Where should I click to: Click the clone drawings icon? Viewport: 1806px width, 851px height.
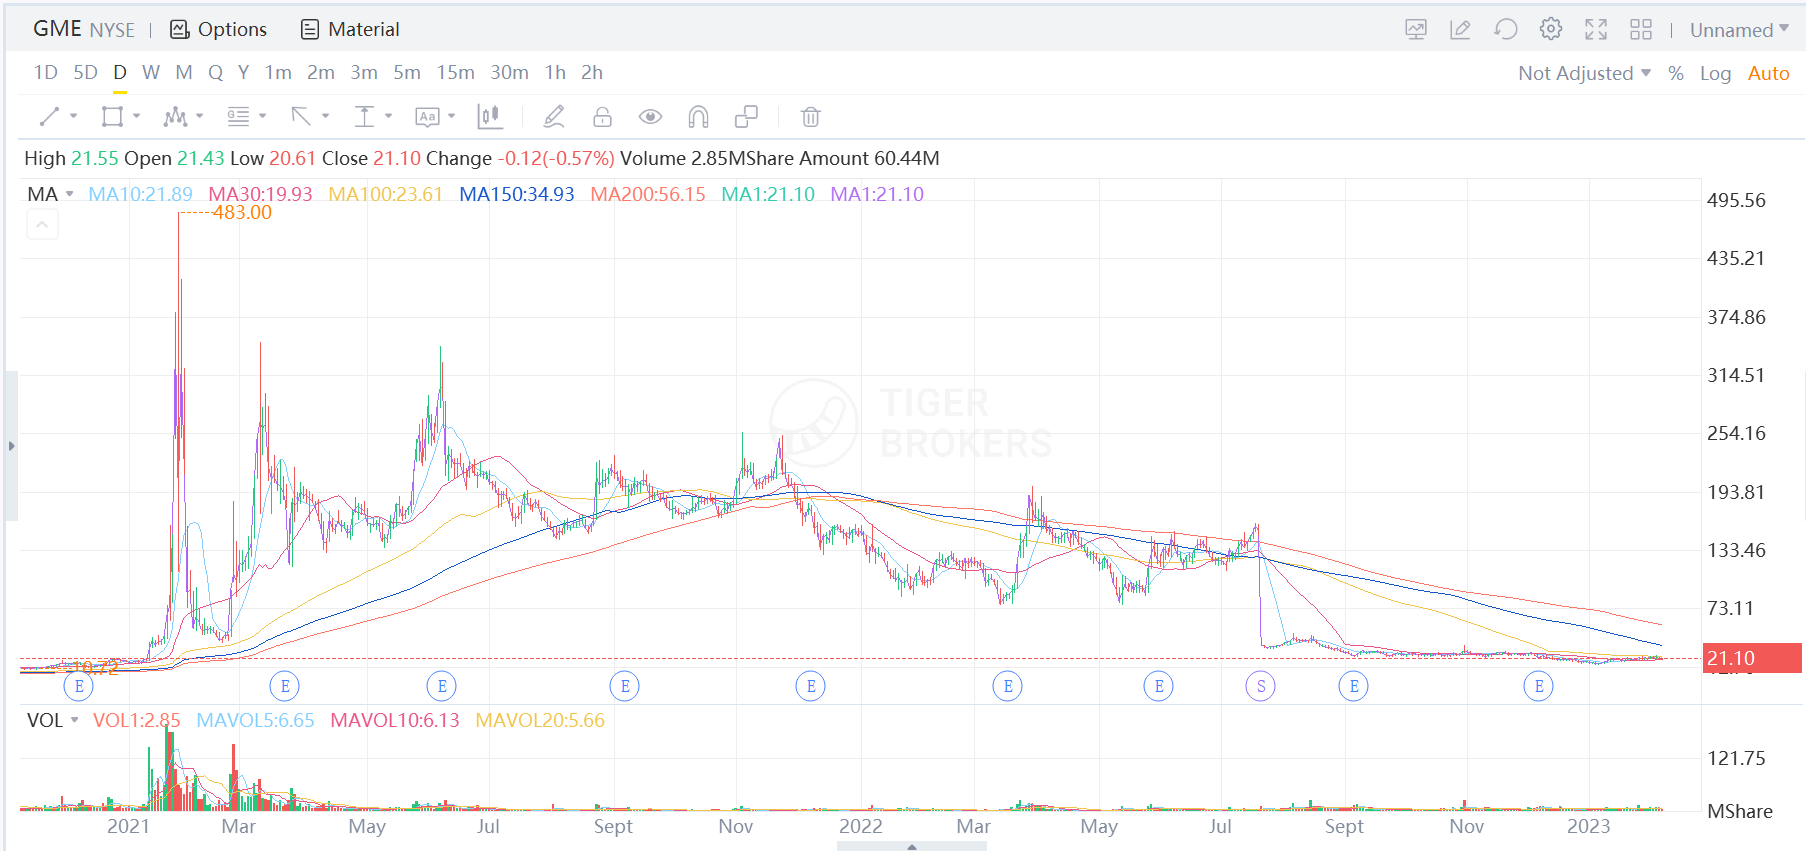(x=746, y=117)
